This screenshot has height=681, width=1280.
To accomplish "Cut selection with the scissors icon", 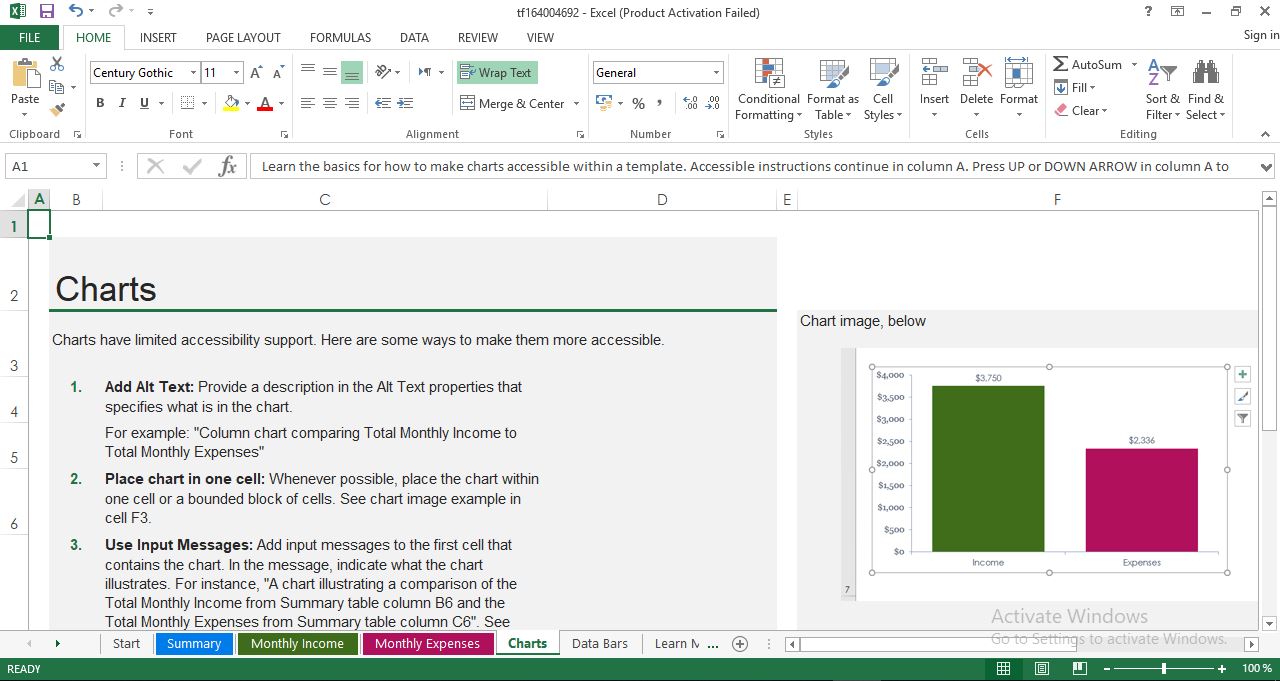I will (x=57, y=65).
